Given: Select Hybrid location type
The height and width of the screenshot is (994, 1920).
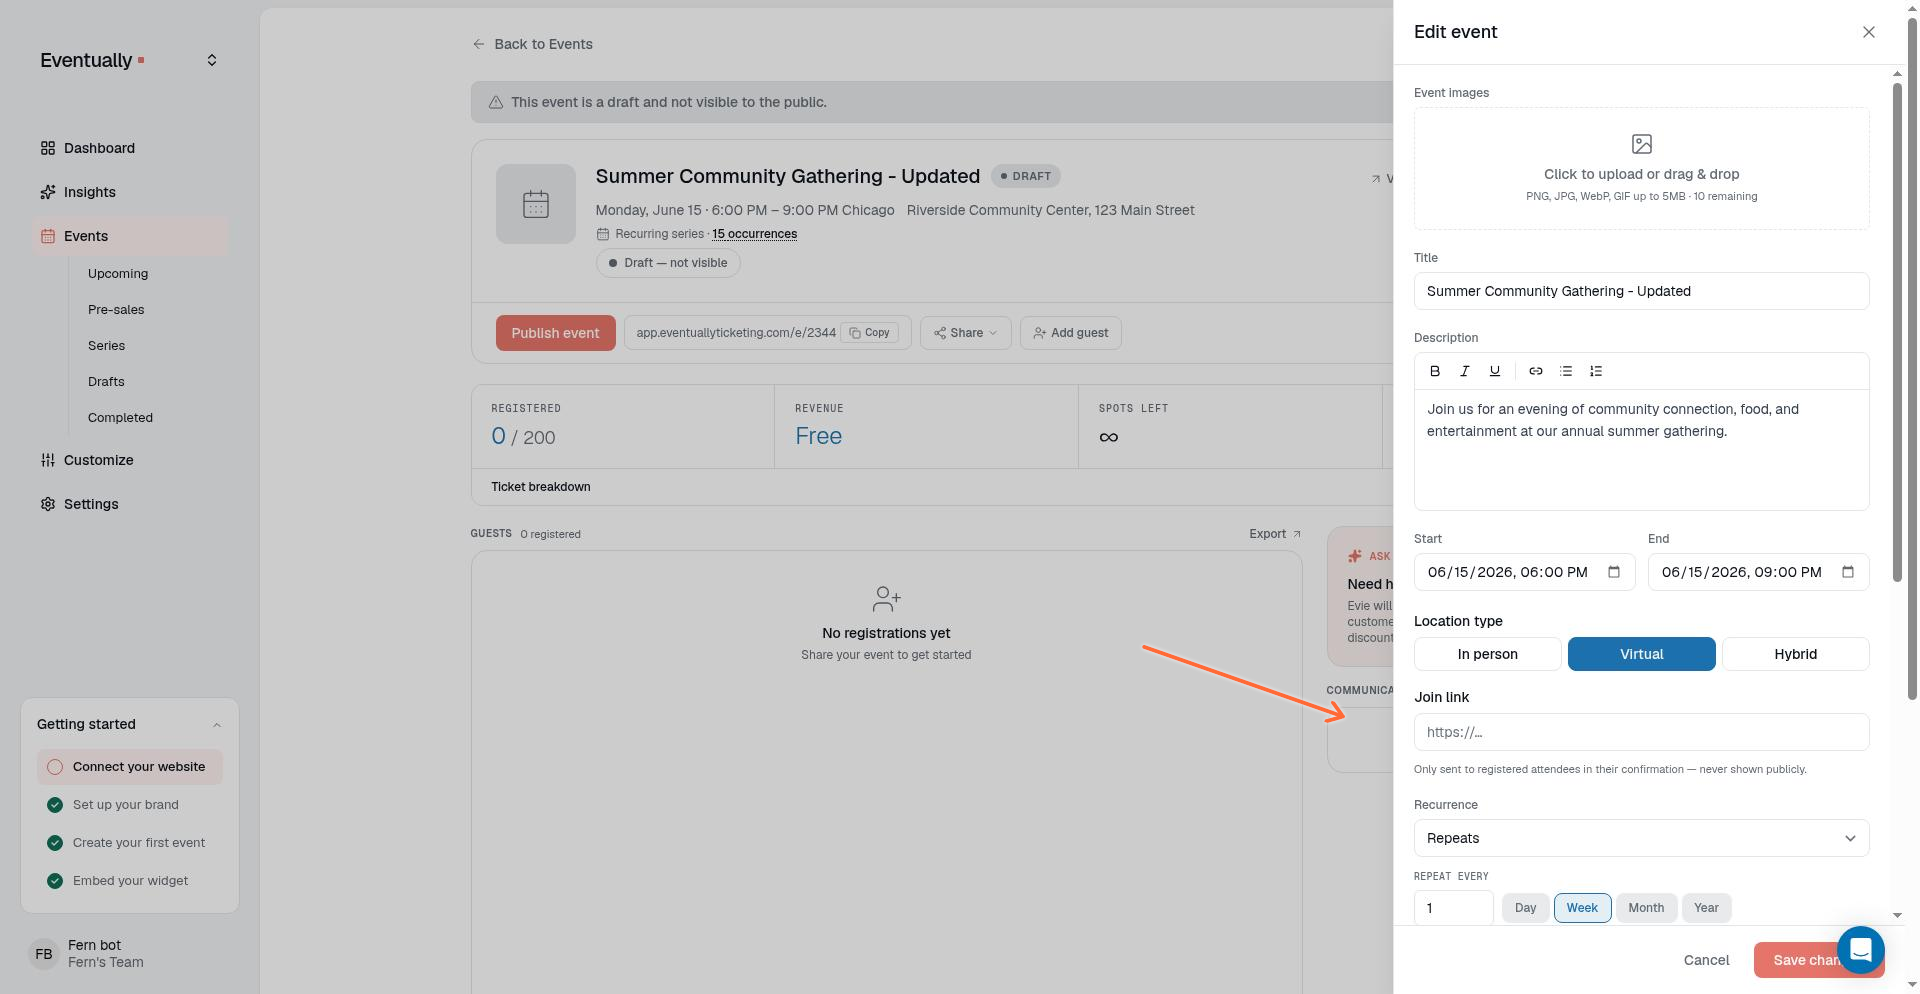Looking at the screenshot, I should [x=1796, y=654].
